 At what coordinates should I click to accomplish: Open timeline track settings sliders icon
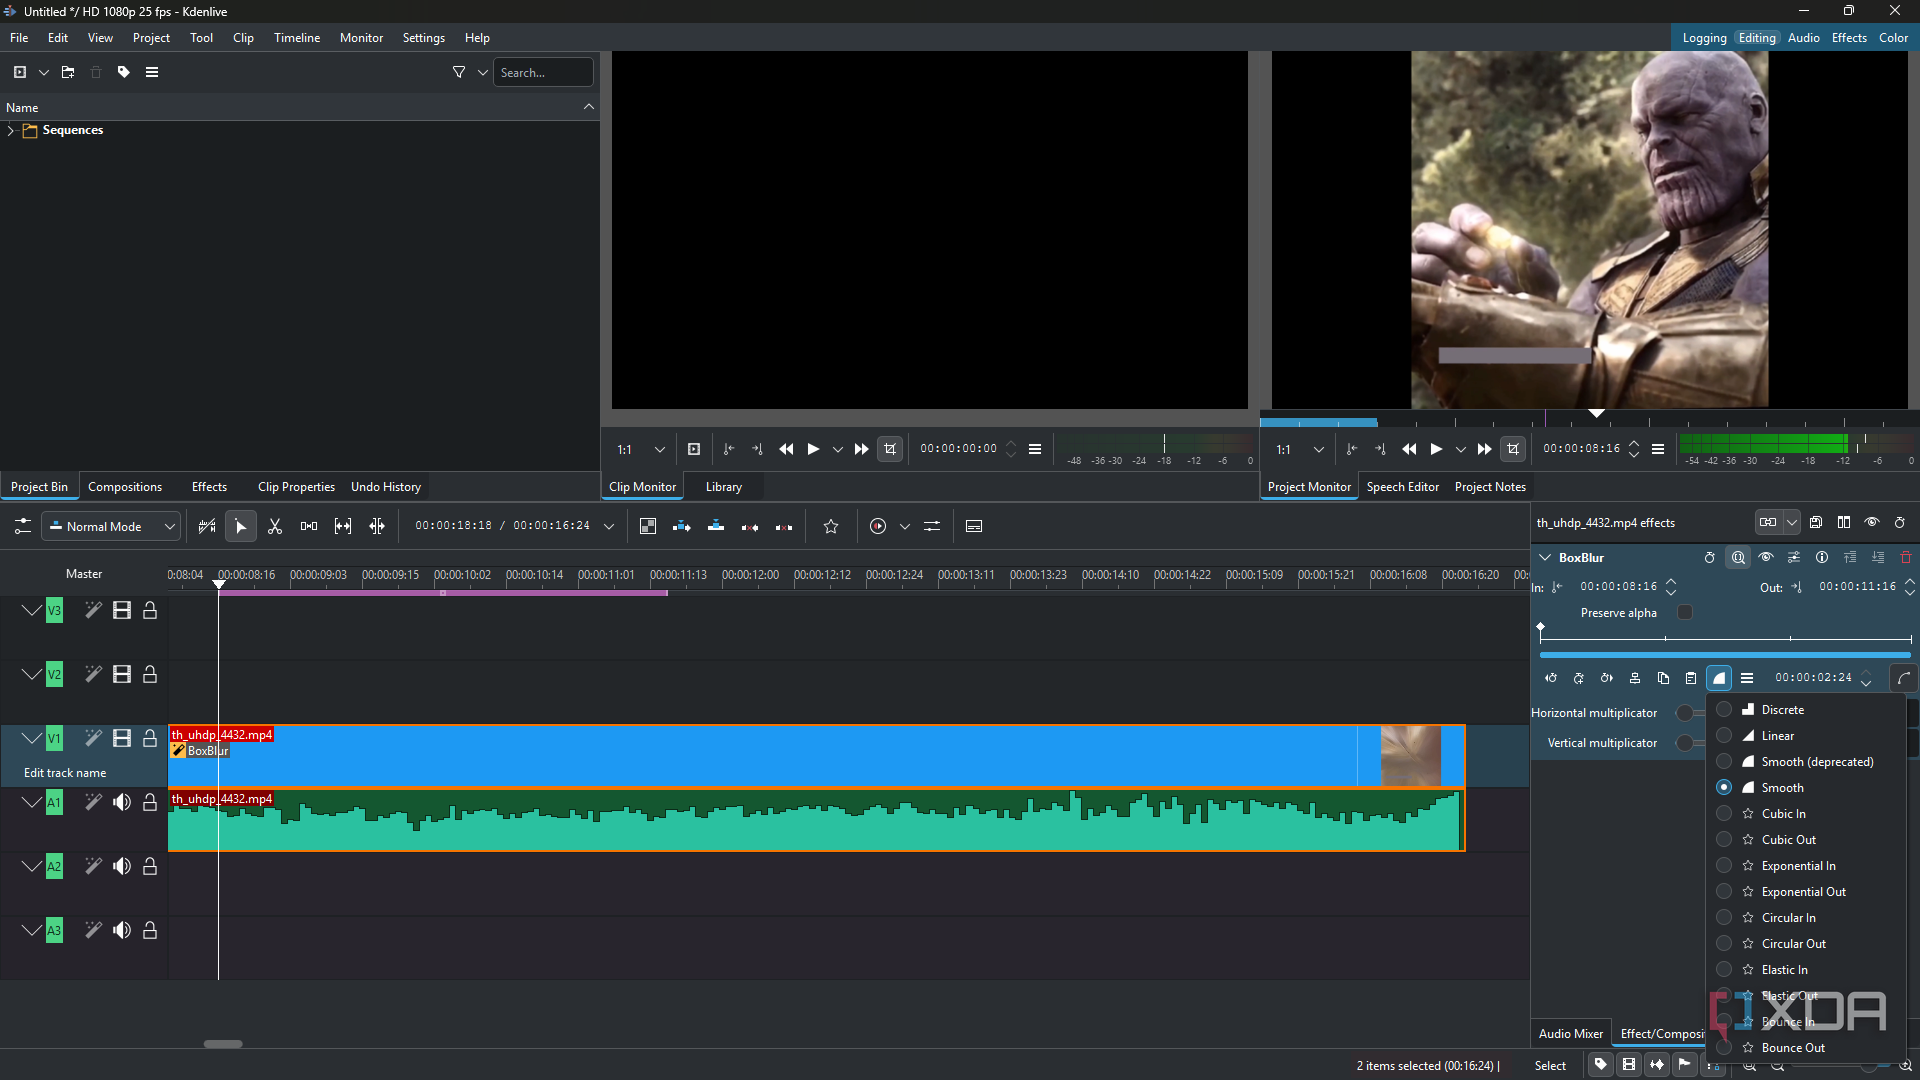pyautogui.click(x=22, y=526)
